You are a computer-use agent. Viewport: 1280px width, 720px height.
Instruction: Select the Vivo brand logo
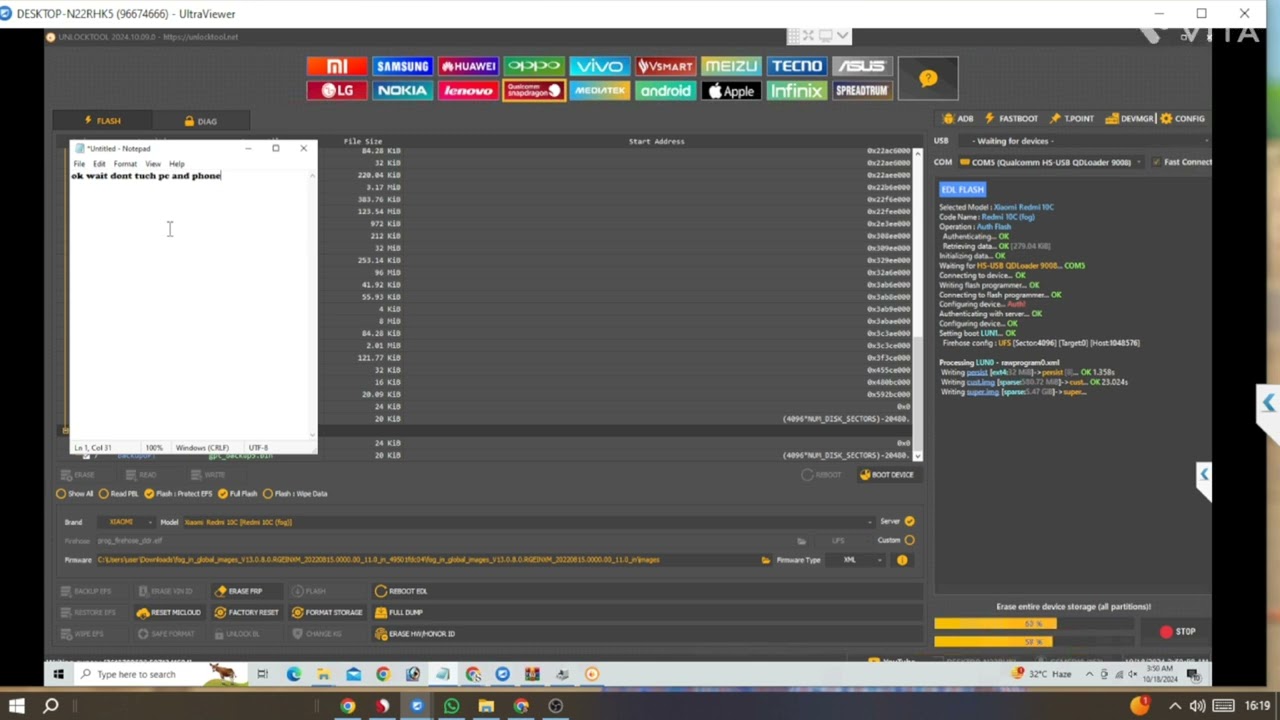point(599,66)
